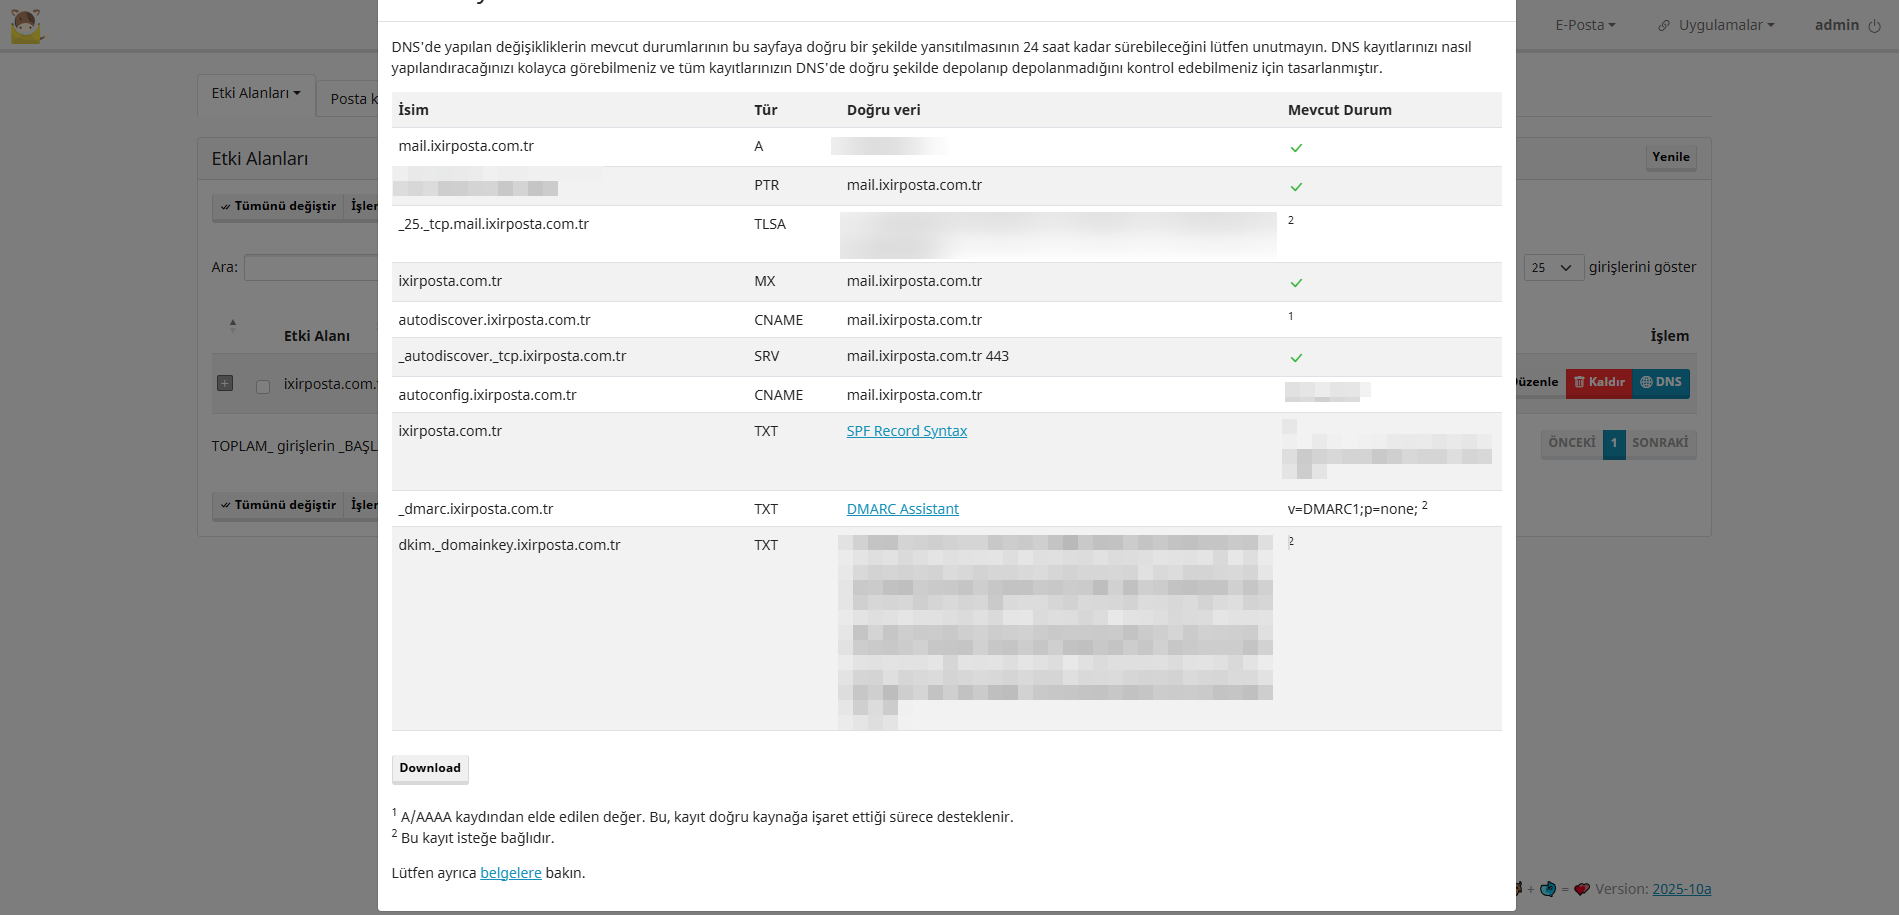Switch to the Posta tab
Viewport: 1900px width, 915px height.
pos(349,99)
